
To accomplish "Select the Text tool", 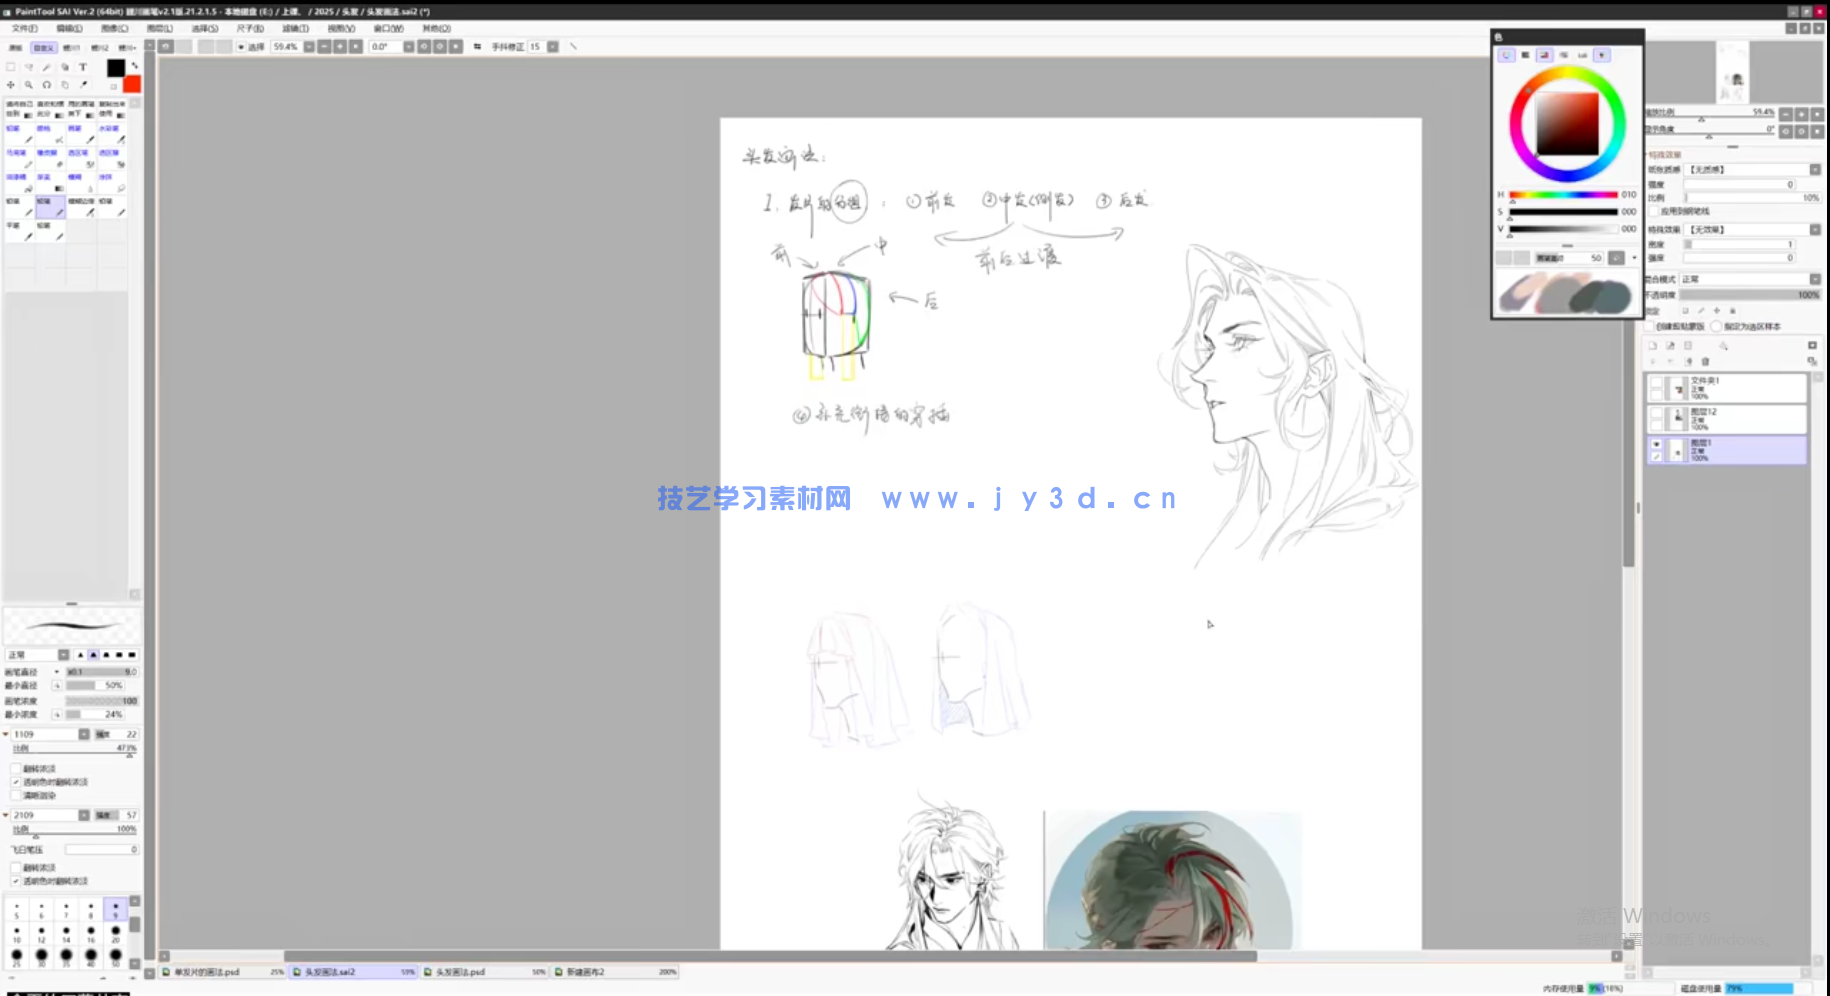I will [84, 66].
